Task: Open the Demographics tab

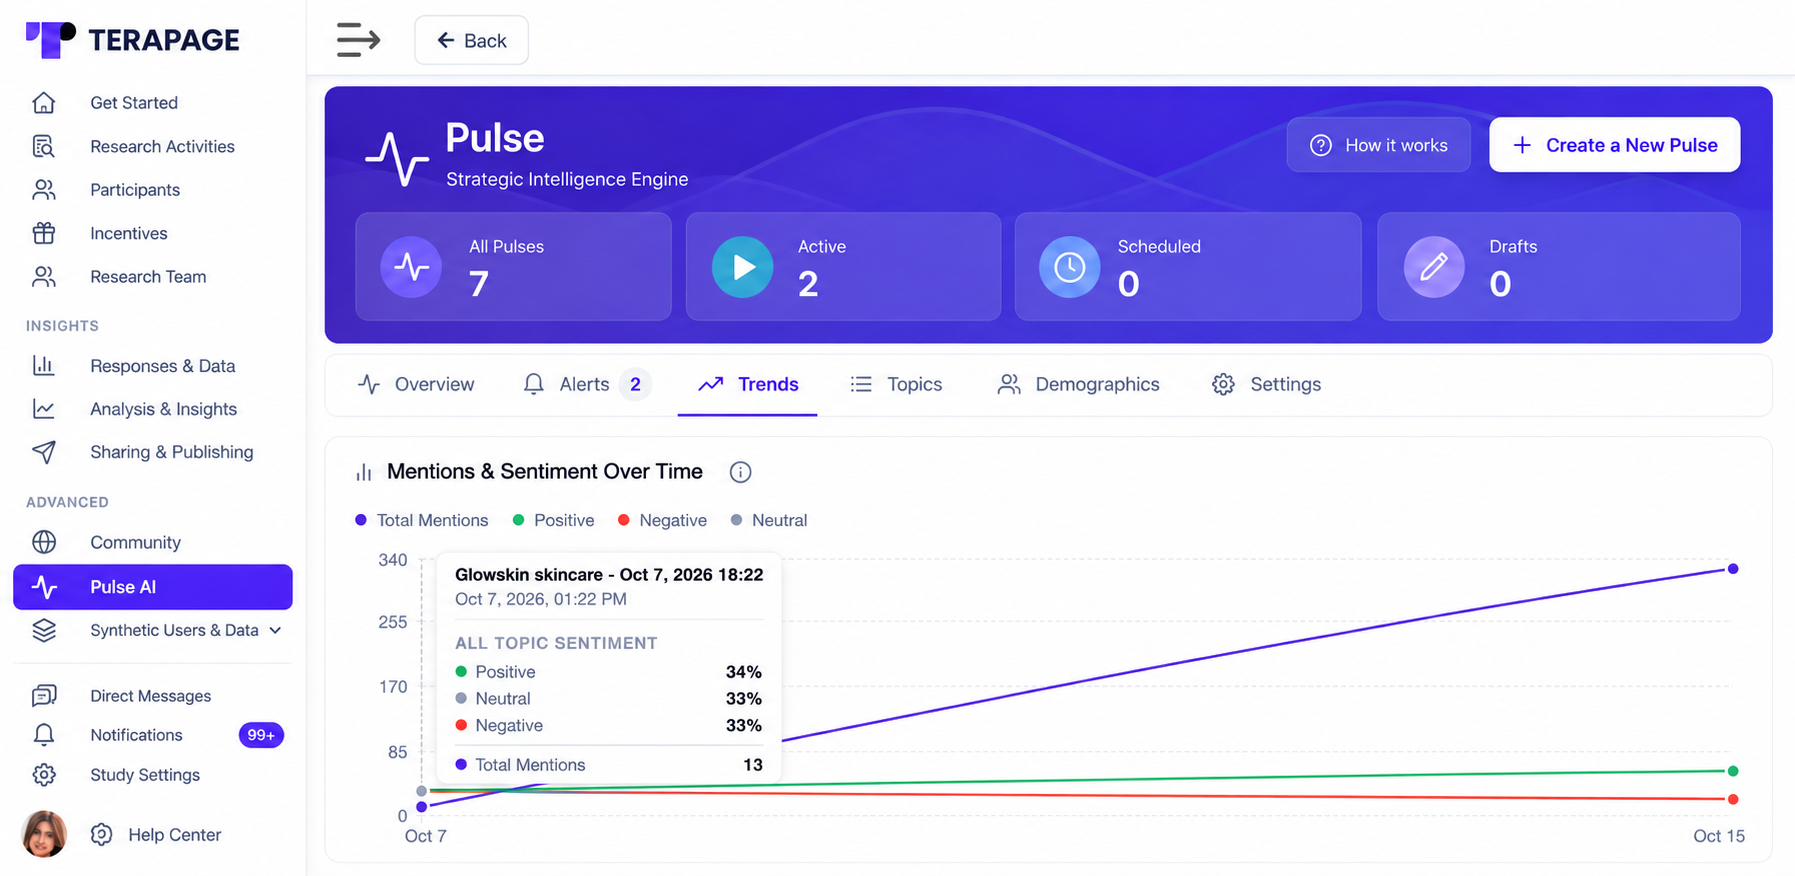Action: tap(1078, 384)
